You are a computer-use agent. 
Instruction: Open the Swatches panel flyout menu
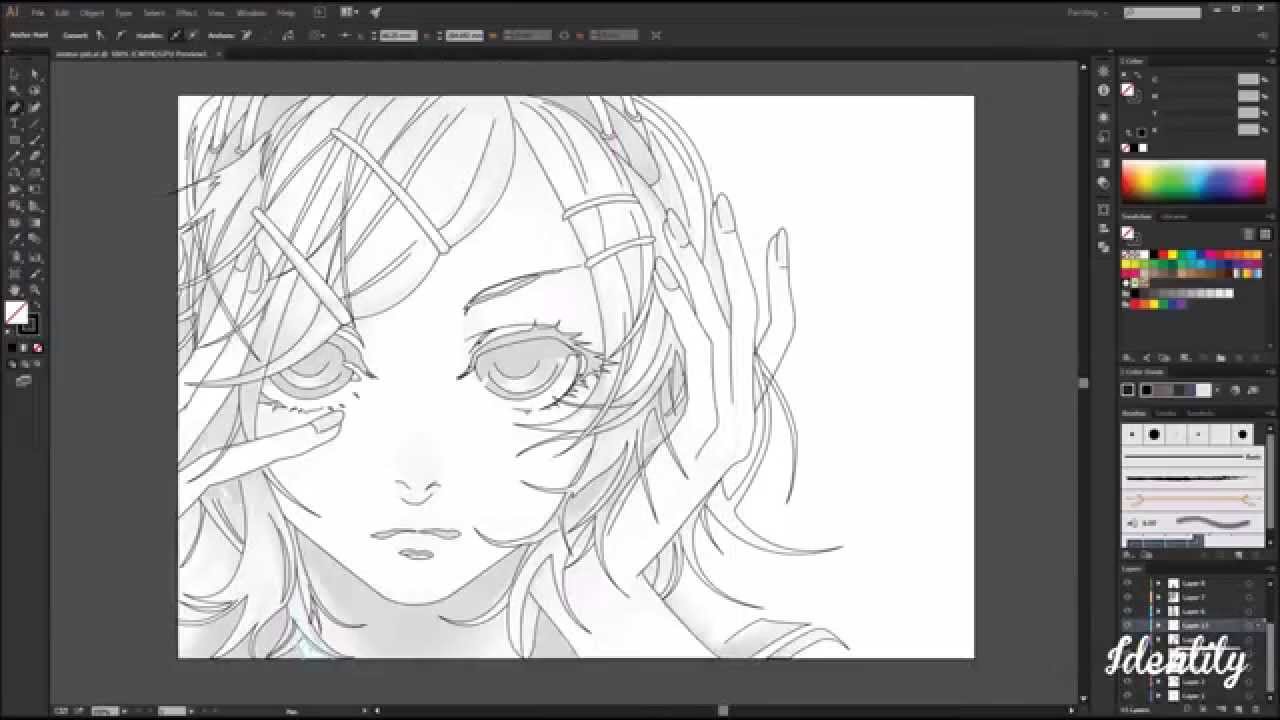[x=1275, y=217]
